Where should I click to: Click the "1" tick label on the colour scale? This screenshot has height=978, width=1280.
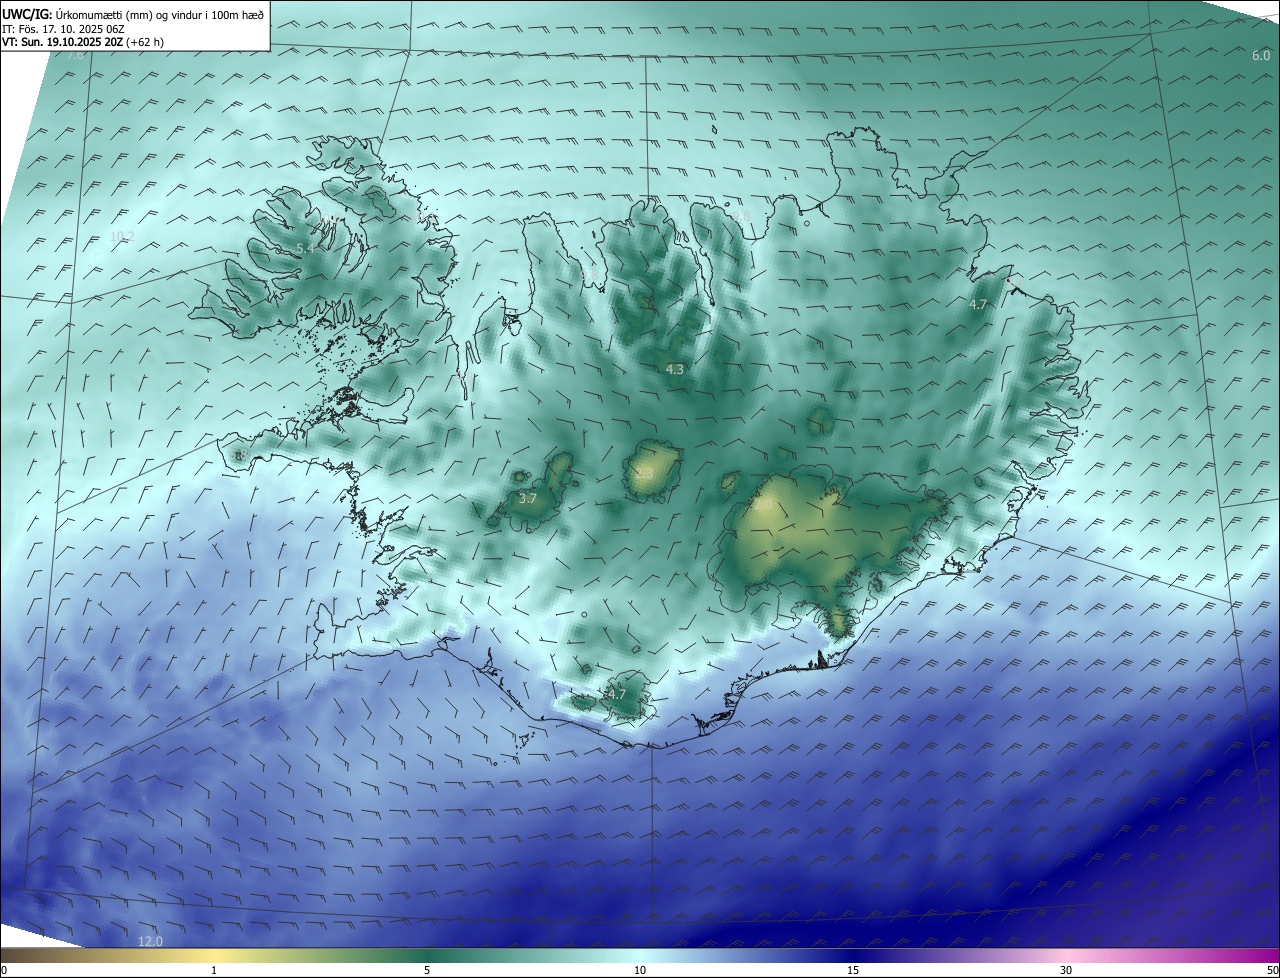point(214,970)
